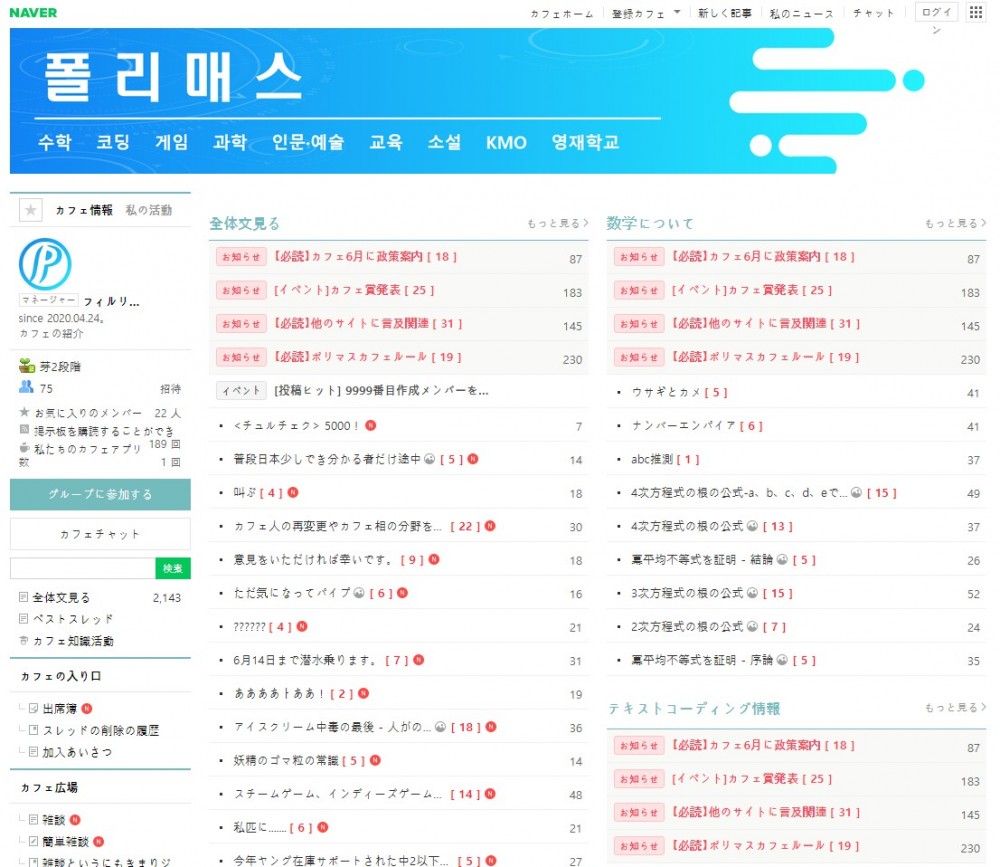Expand もっと見る for 全体文見る section
Image resolution: width=1000 pixels, height=867 pixels.
tap(557, 223)
